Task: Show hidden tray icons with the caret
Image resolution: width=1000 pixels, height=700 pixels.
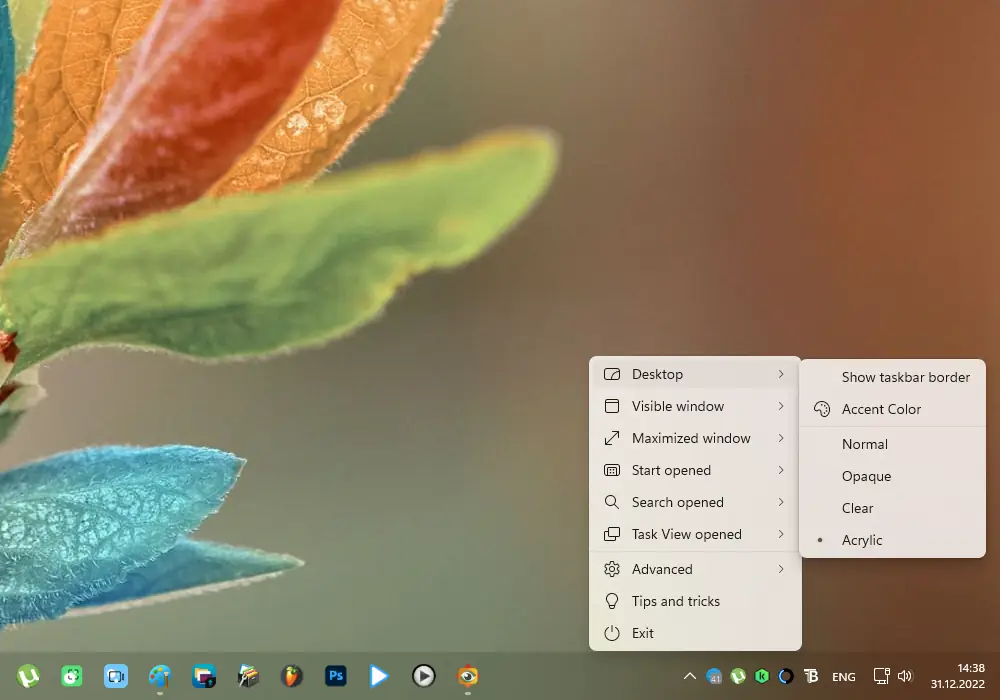Action: click(689, 676)
